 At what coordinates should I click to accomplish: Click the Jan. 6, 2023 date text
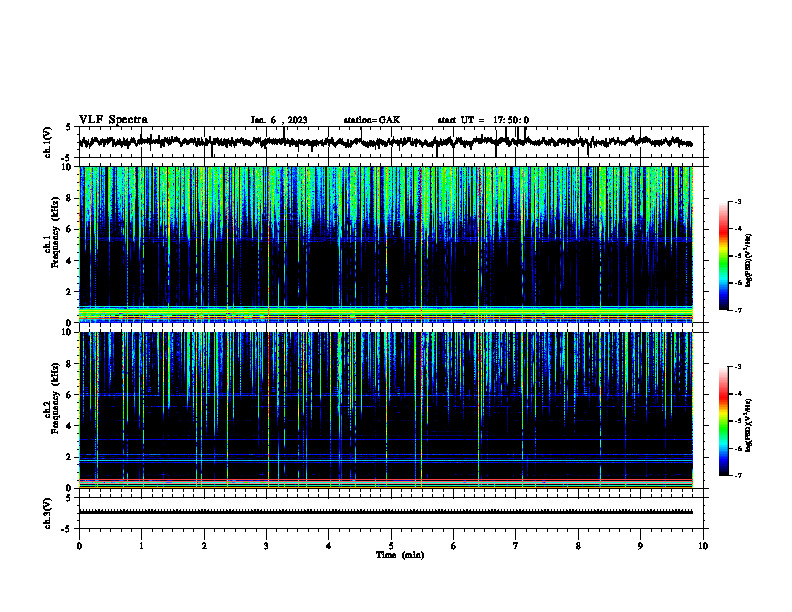pyautogui.click(x=279, y=120)
